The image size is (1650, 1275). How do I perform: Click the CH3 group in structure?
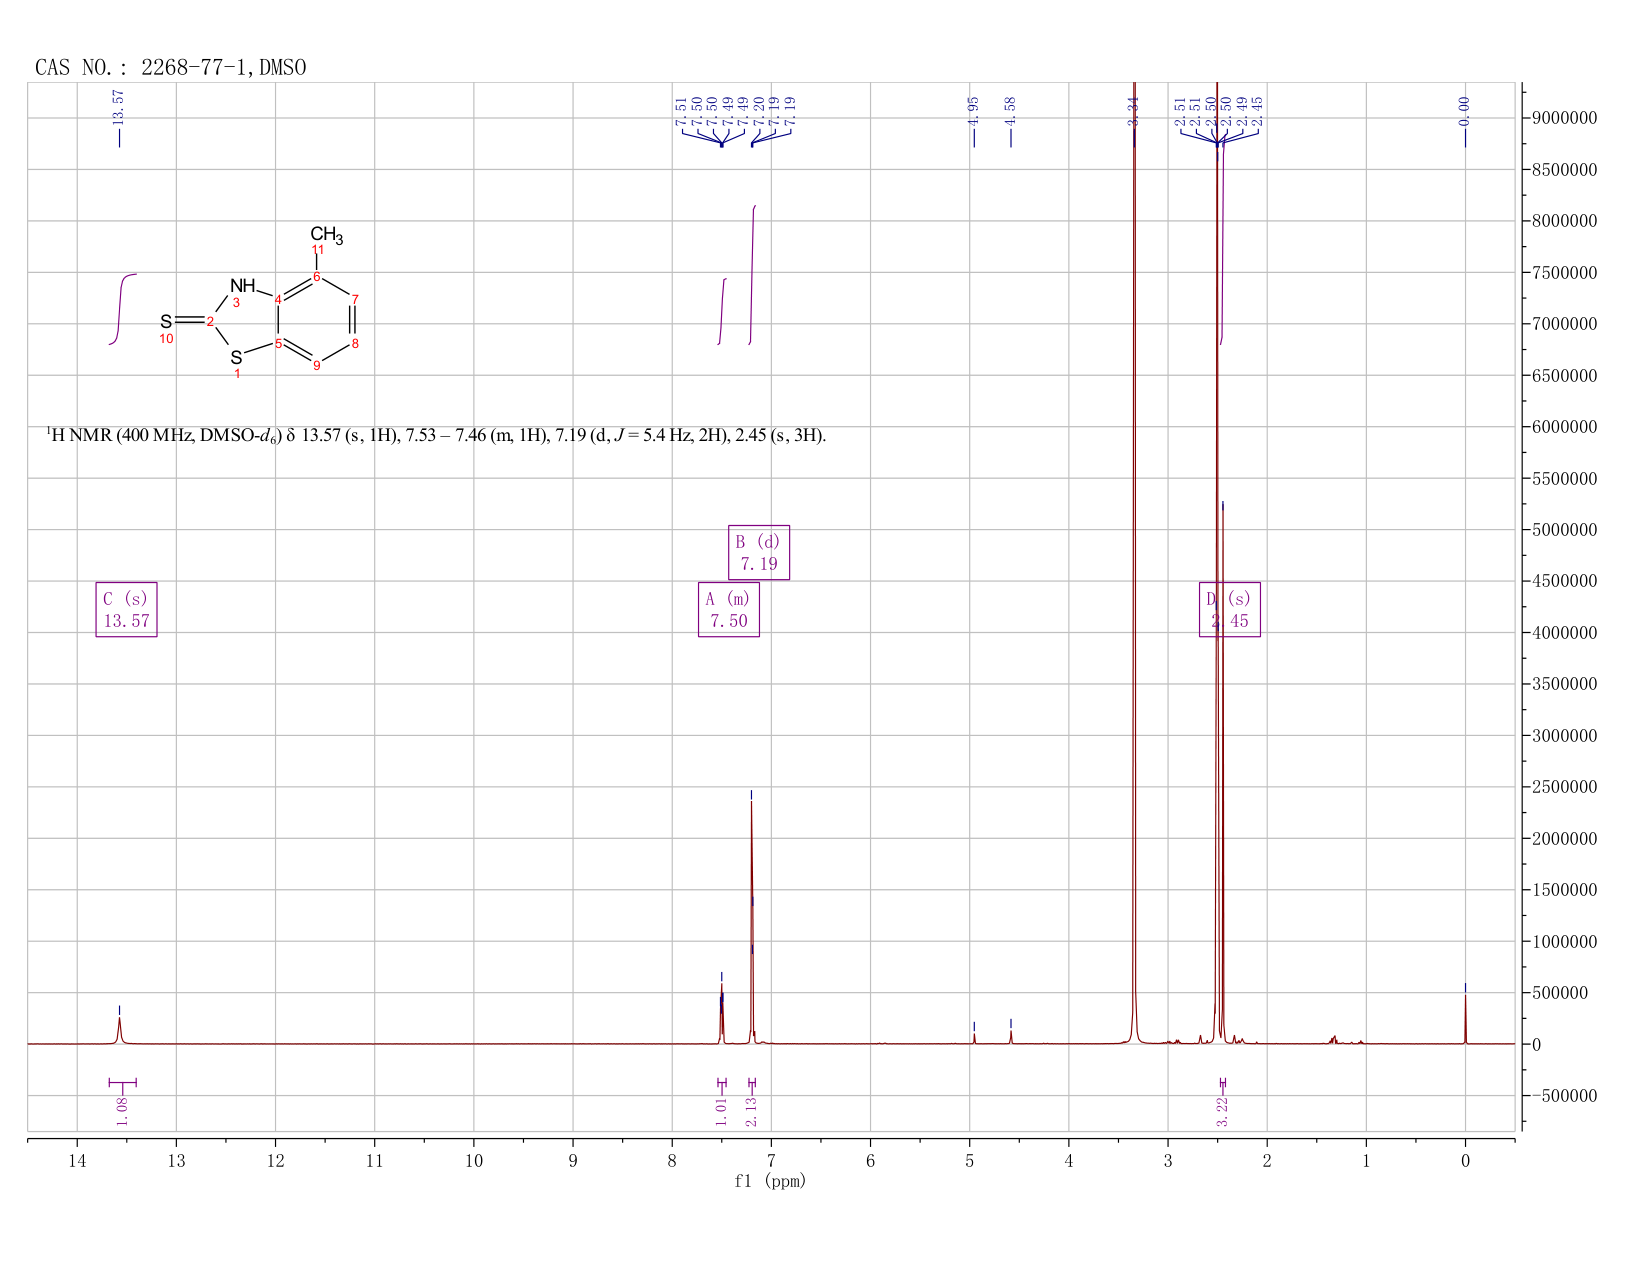(x=327, y=235)
